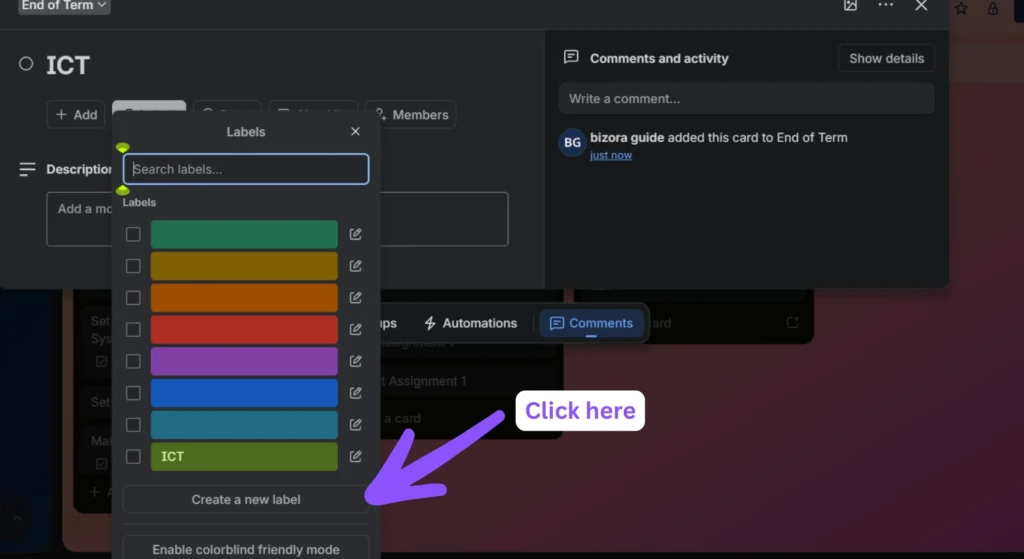Screen dimensions: 1024x559
Task: Close the Labels popup
Action: (355, 131)
